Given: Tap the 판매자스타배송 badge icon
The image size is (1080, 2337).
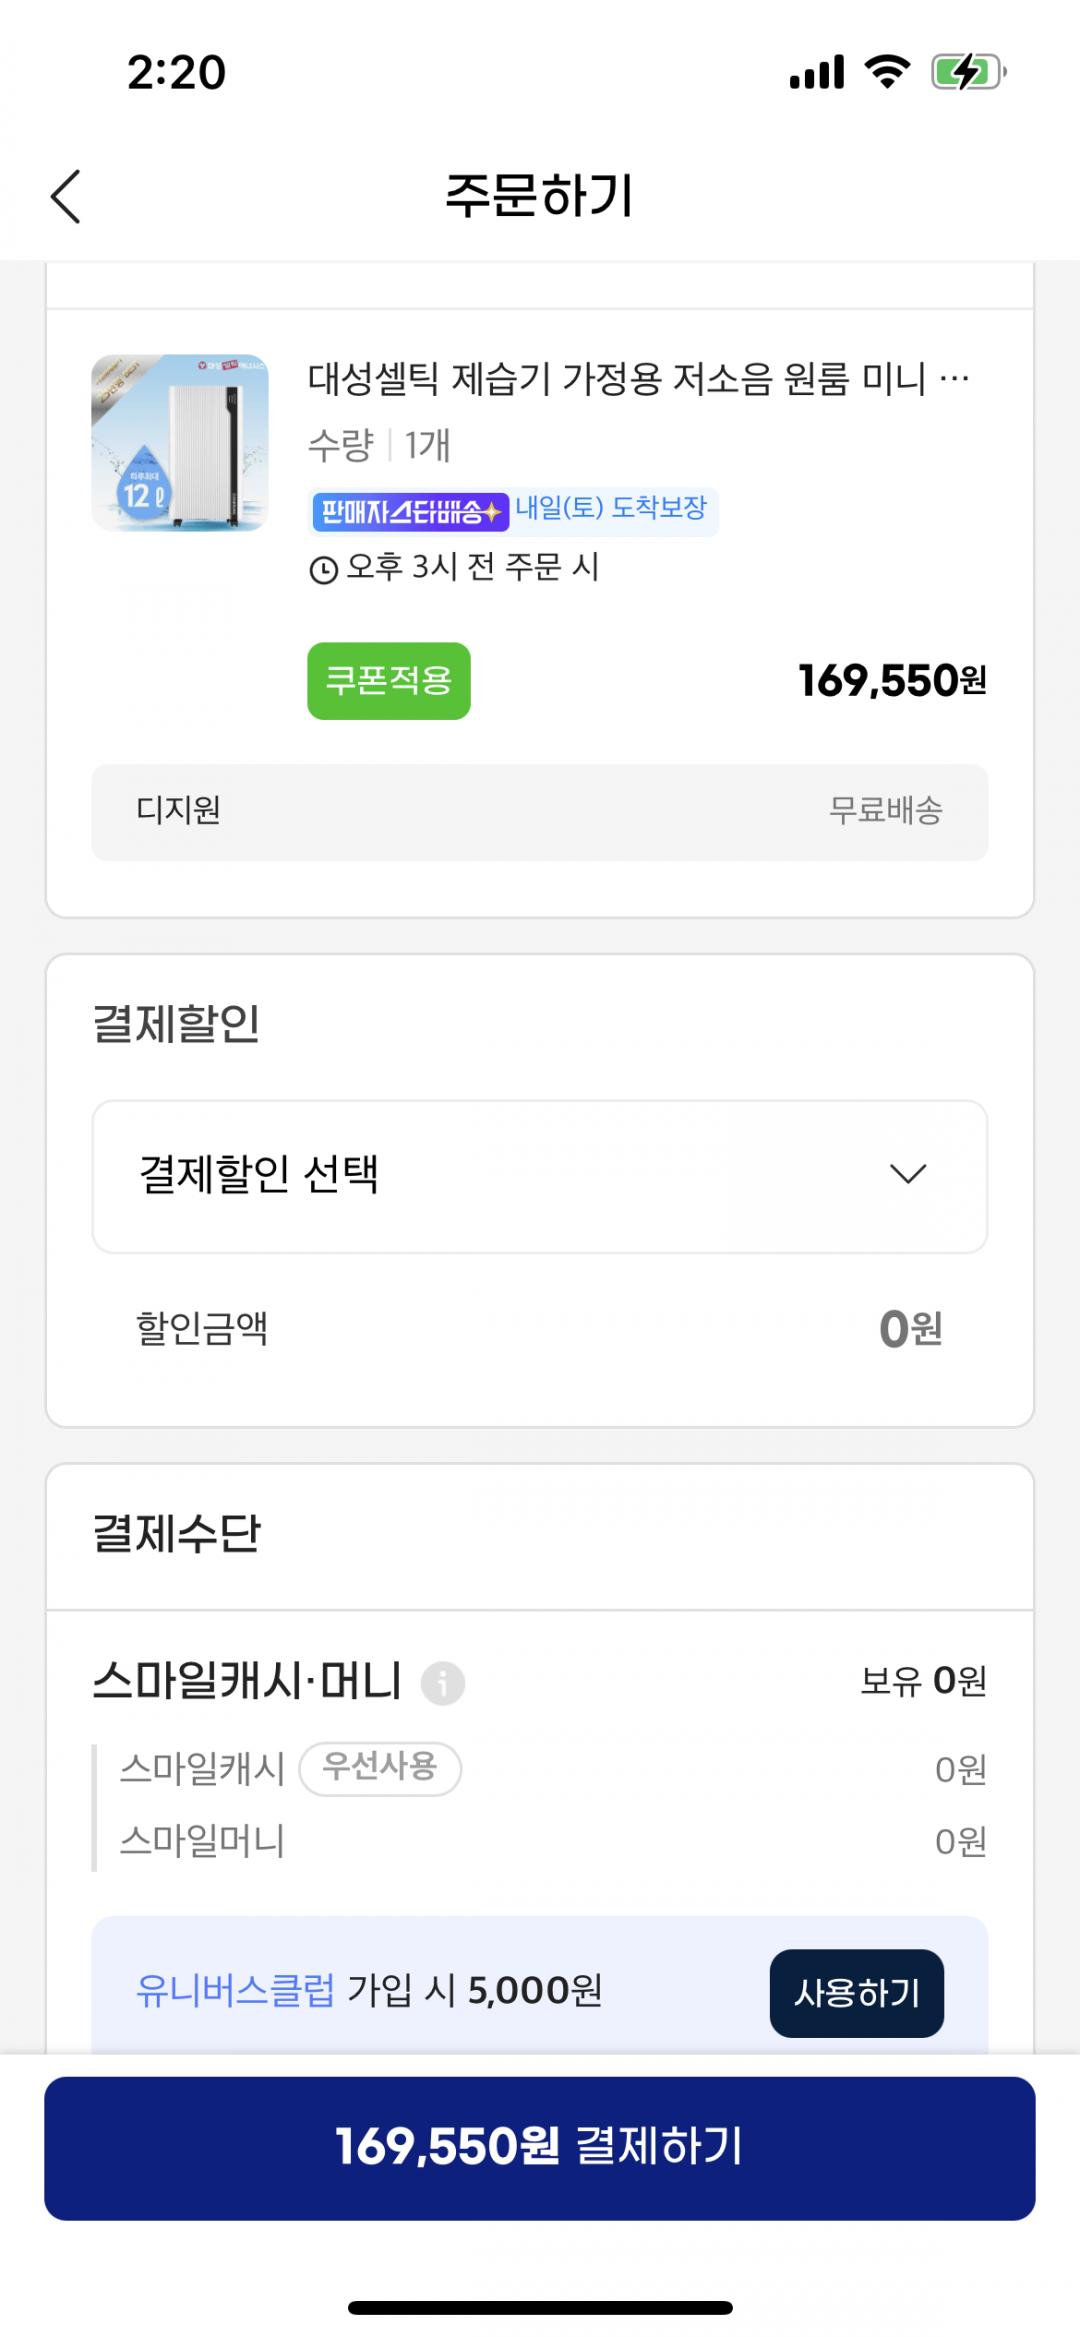Looking at the screenshot, I should pos(410,512).
